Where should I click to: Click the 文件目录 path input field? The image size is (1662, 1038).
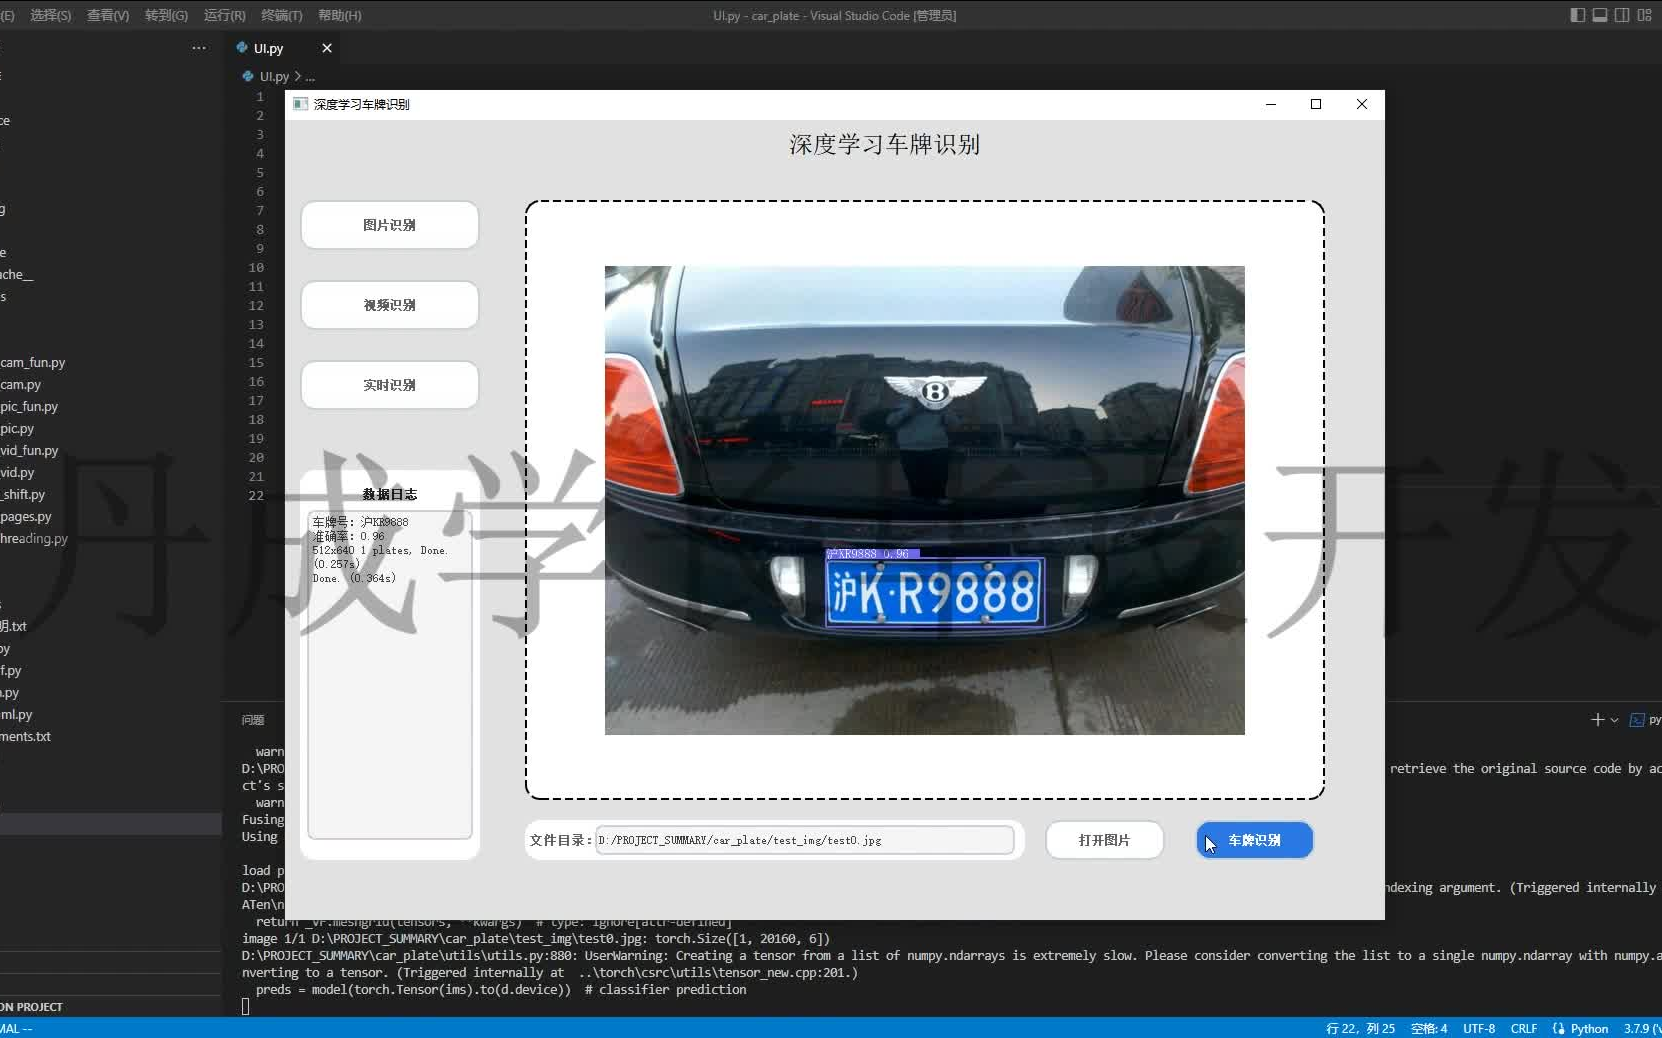(805, 840)
